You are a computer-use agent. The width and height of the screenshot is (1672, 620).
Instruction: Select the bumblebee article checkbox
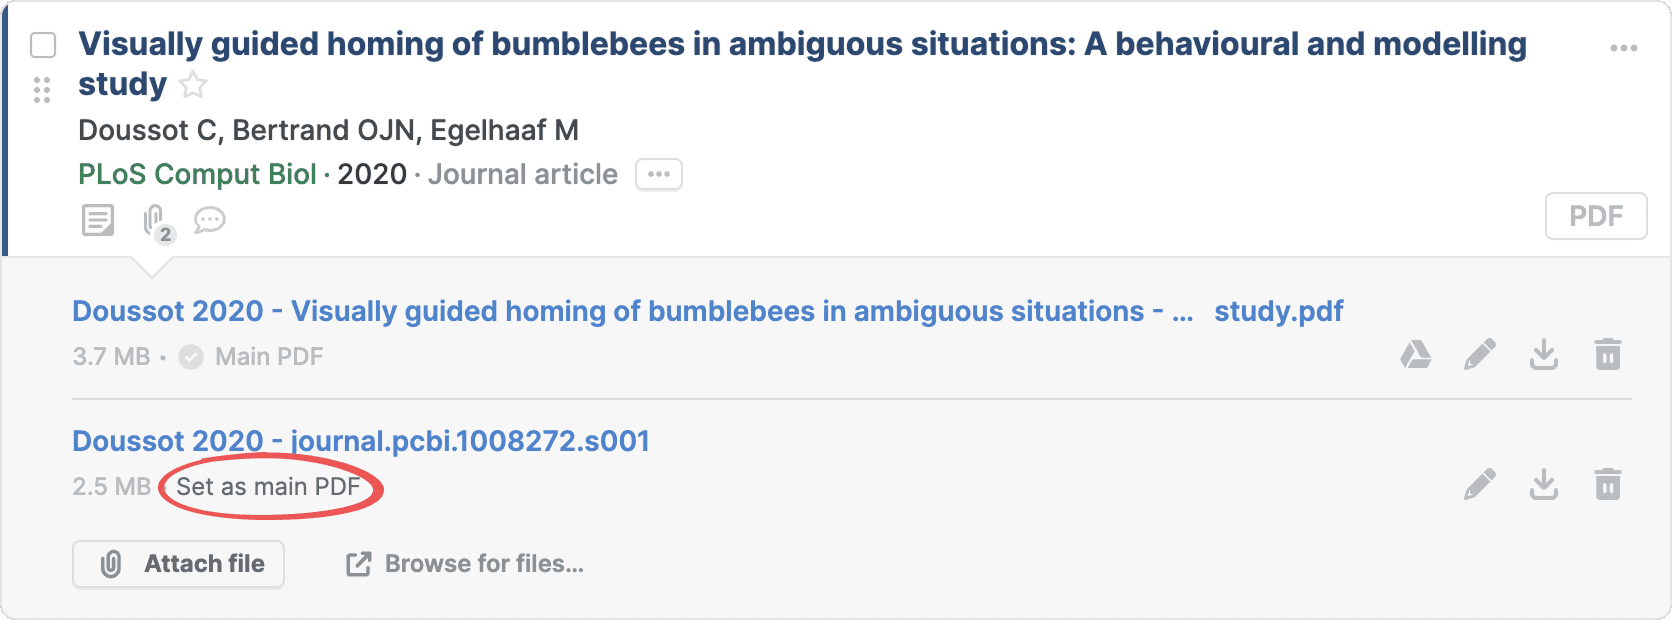point(43,45)
